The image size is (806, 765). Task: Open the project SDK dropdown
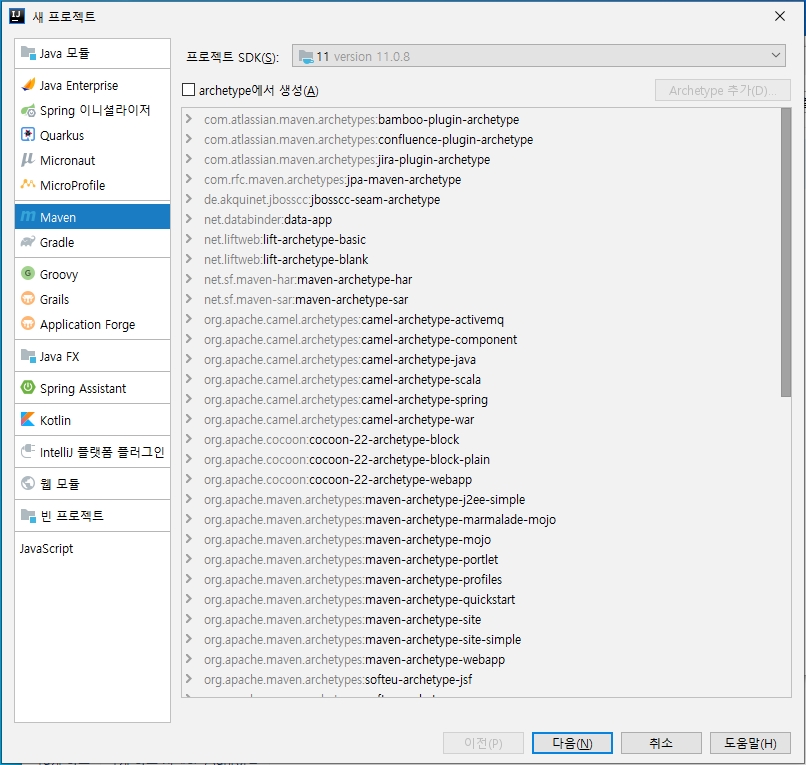point(538,56)
